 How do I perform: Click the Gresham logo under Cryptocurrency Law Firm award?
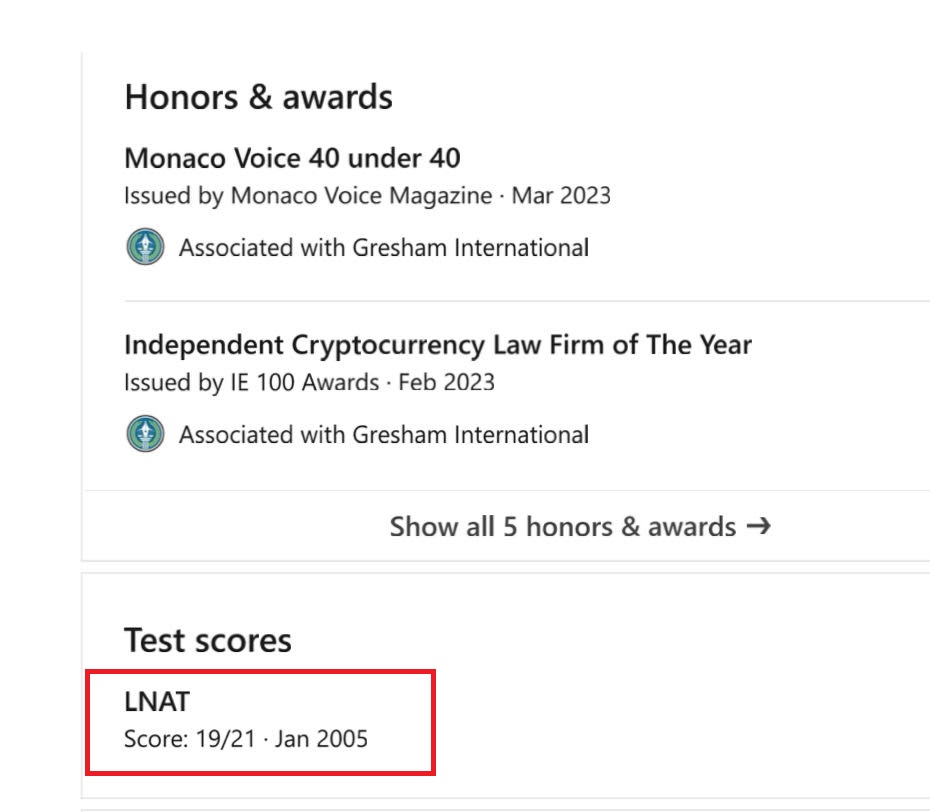145,434
